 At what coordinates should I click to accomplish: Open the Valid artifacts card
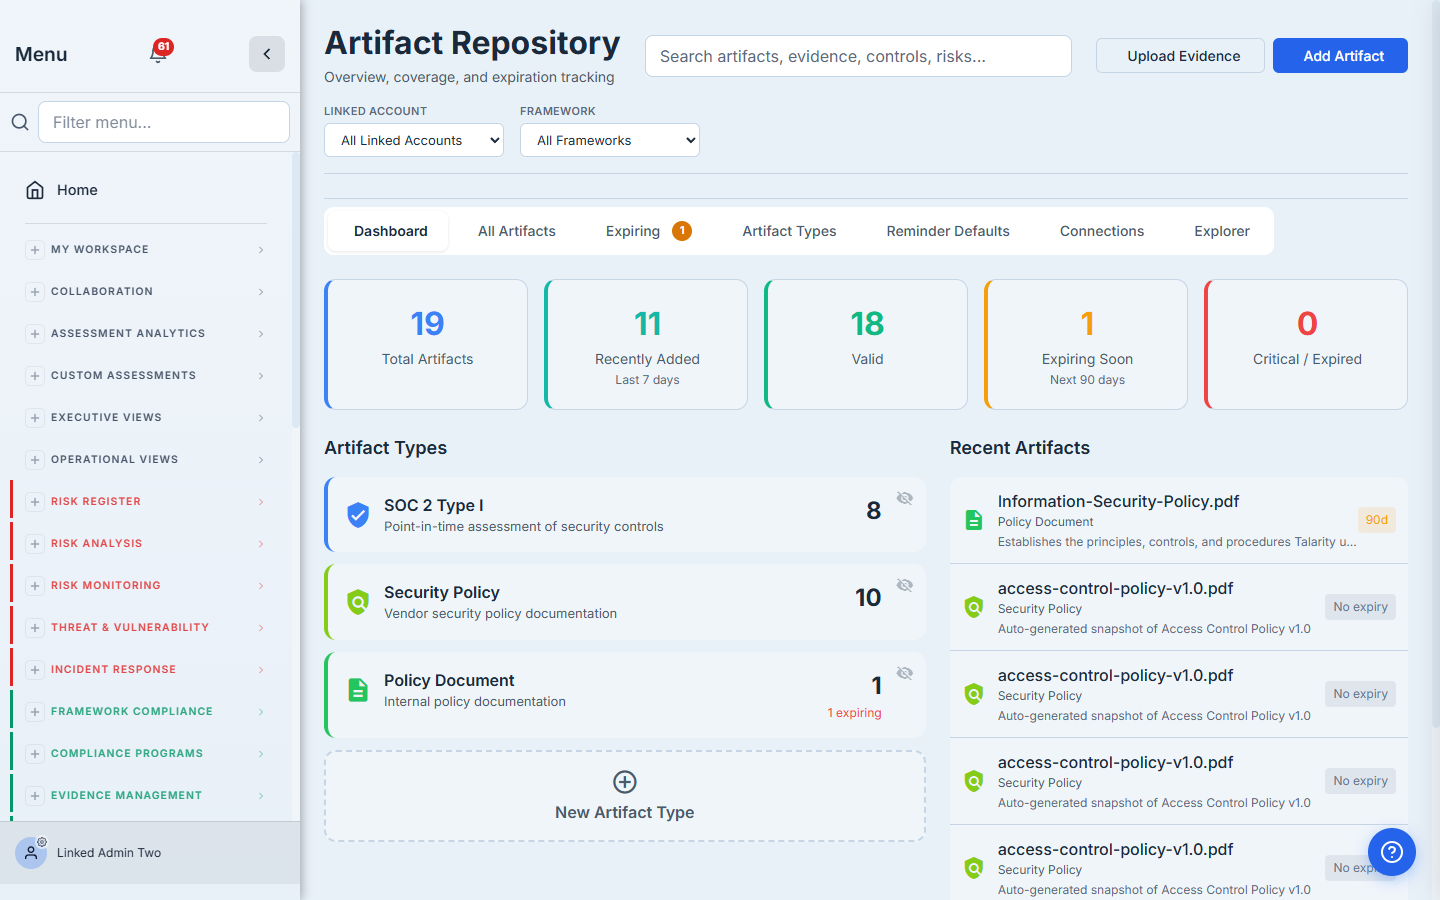866,344
